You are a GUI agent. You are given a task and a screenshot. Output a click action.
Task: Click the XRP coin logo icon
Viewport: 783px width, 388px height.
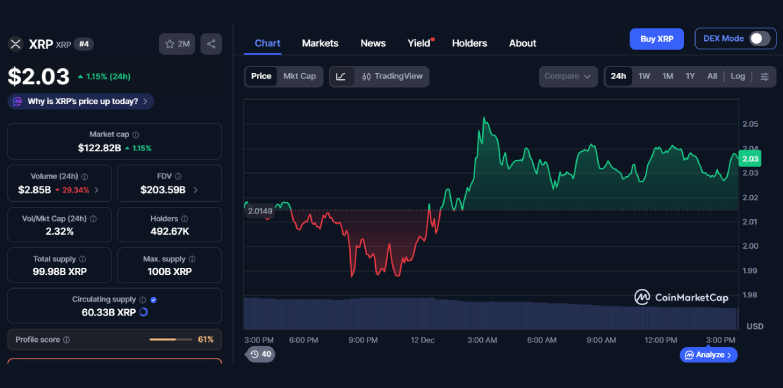(x=15, y=44)
